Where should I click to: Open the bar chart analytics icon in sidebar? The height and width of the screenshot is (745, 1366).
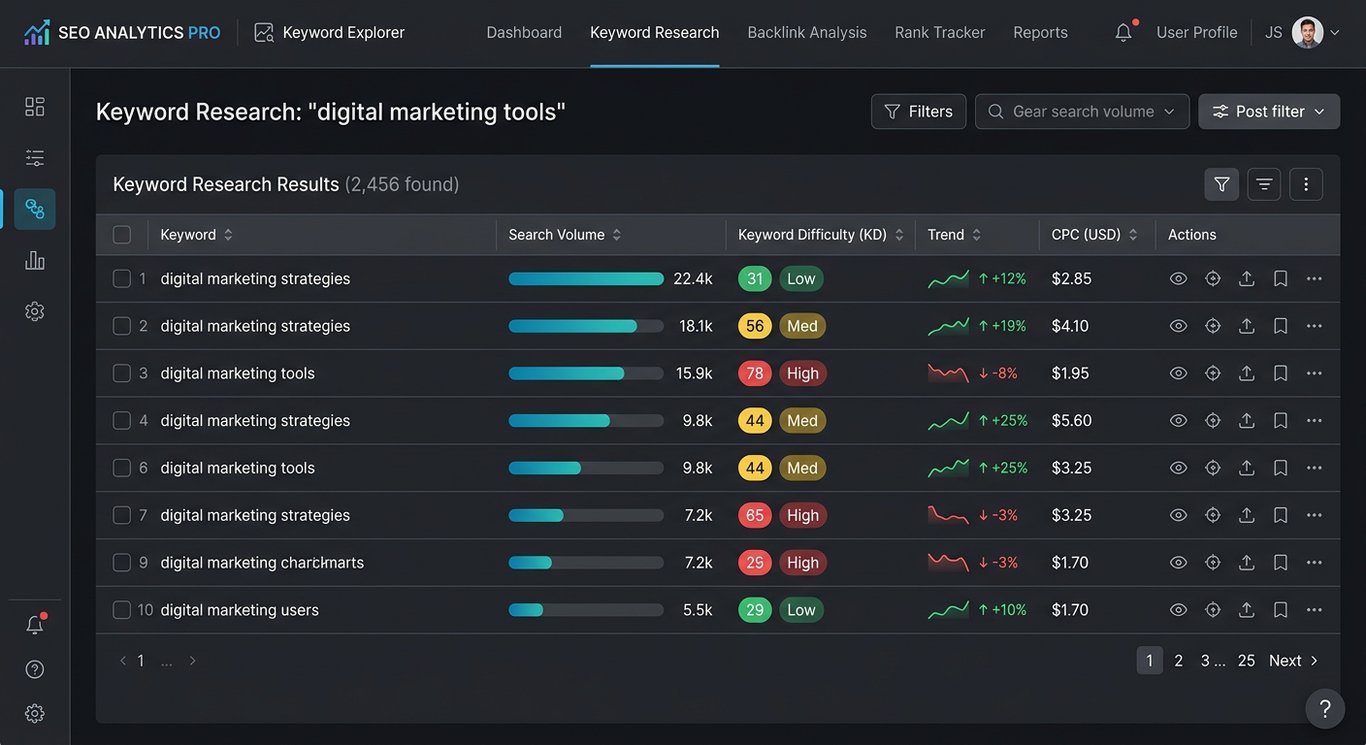[34, 259]
